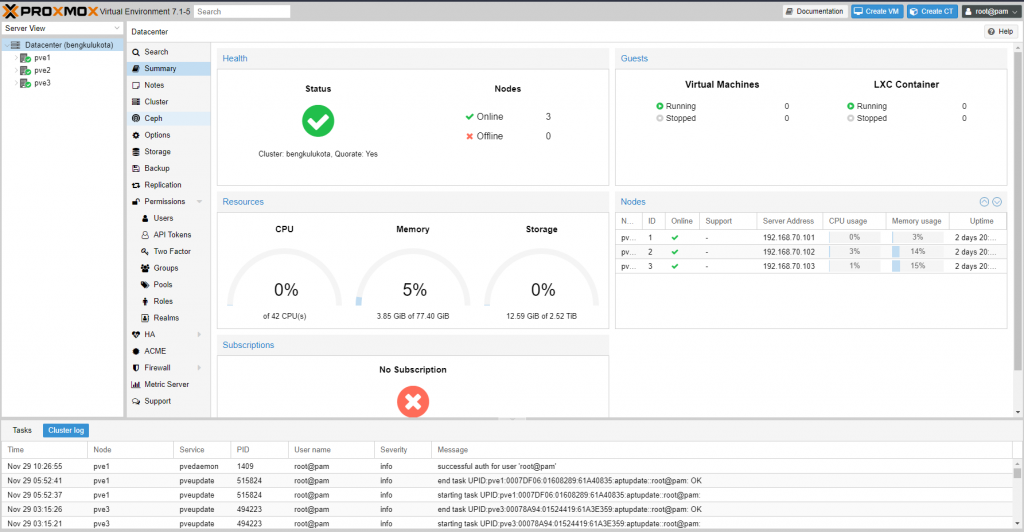Viewport: 1024px width, 532px height.
Task: Open Documentation
Action: tap(815, 11)
